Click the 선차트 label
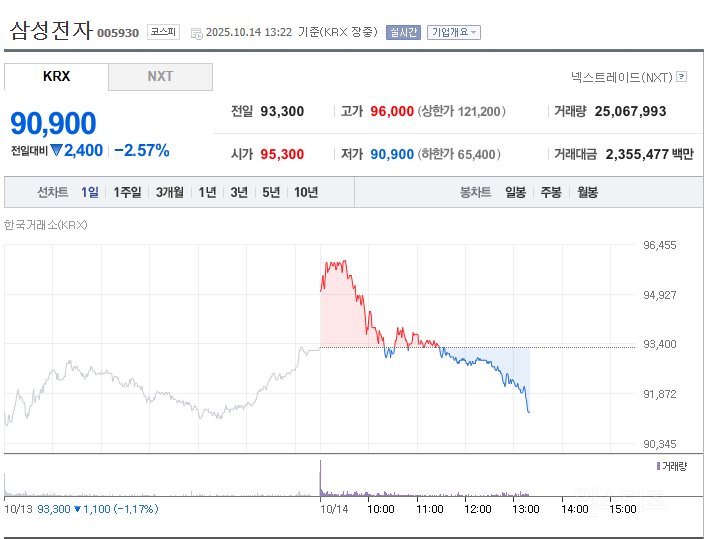The width and height of the screenshot is (704, 539). tap(53, 192)
